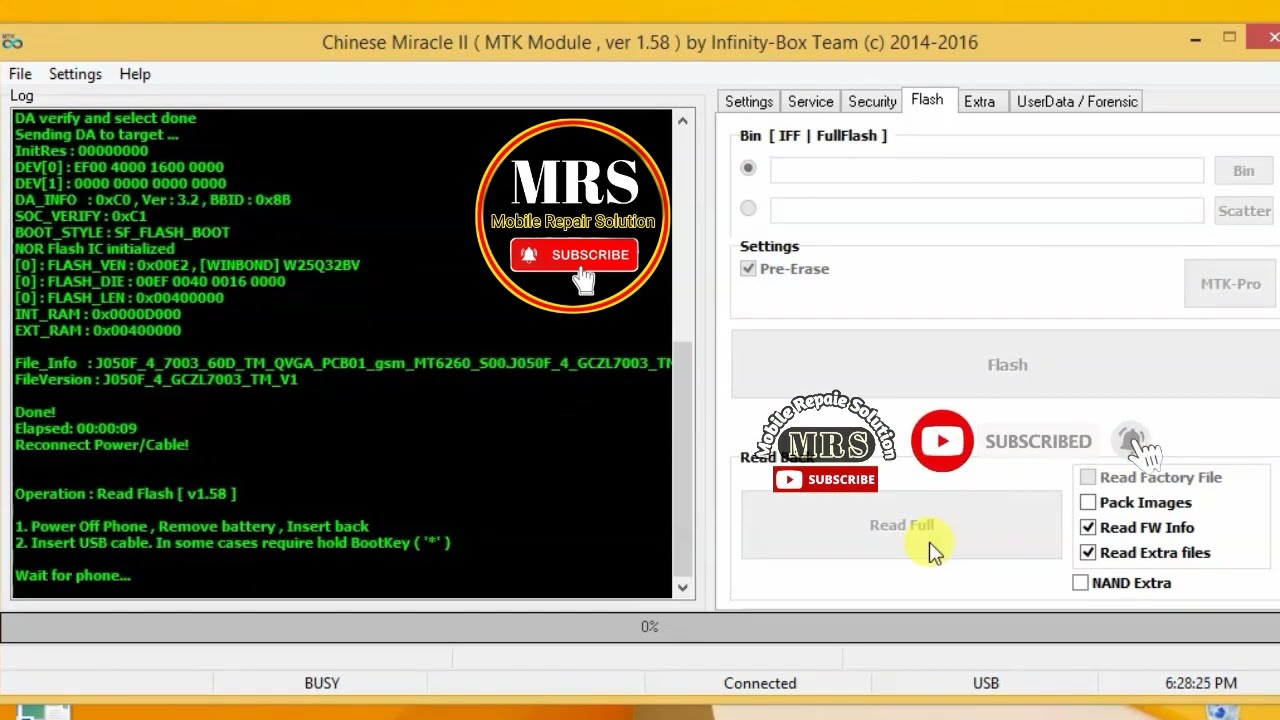Open the Help menu
The image size is (1280, 720).
135,74
